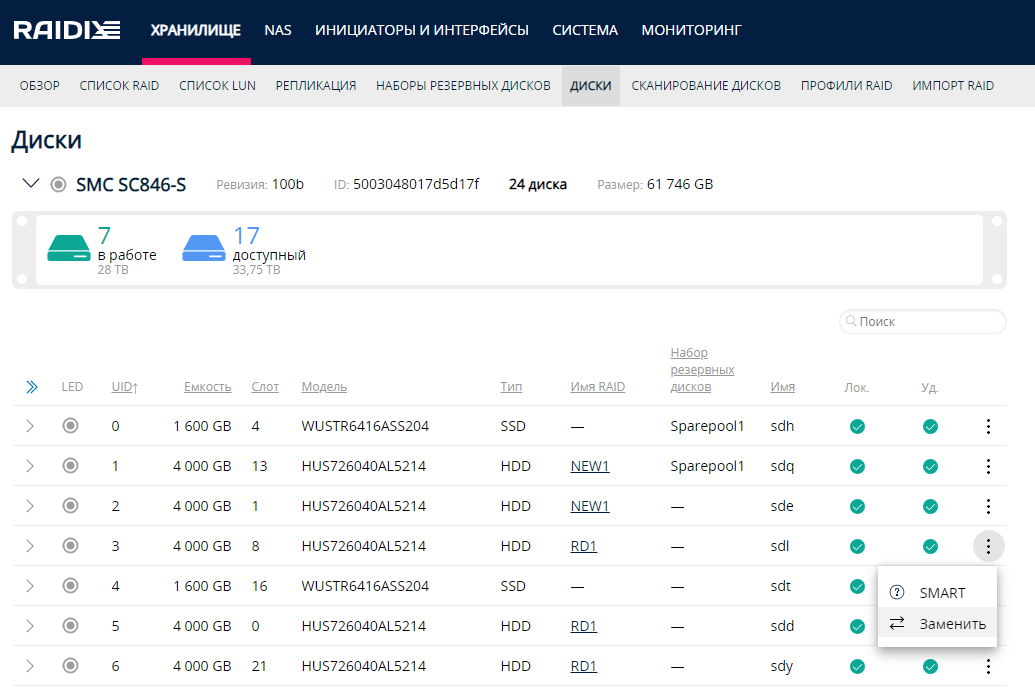This screenshot has height=690, width=1035.
Task: Open RD1 RAID link for disk sdl
Action: coord(584,547)
